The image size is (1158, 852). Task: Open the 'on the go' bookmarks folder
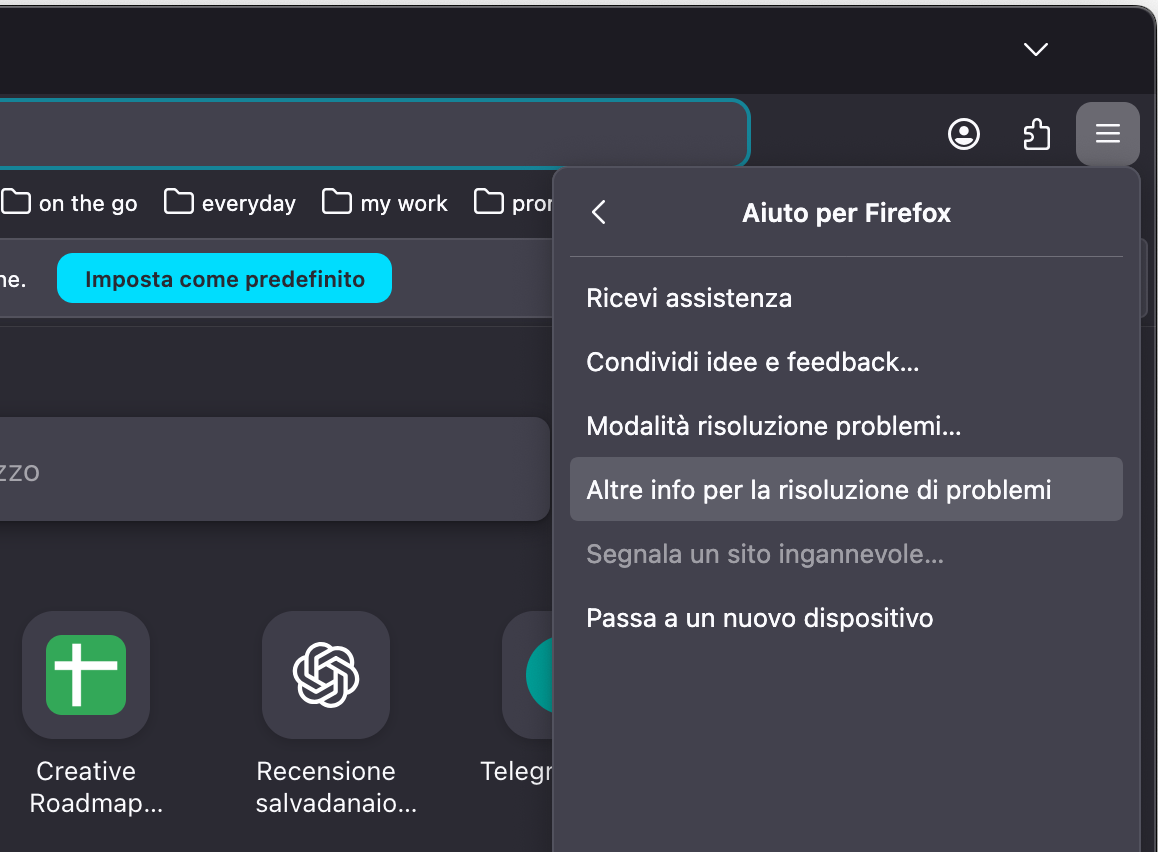(69, 202)
